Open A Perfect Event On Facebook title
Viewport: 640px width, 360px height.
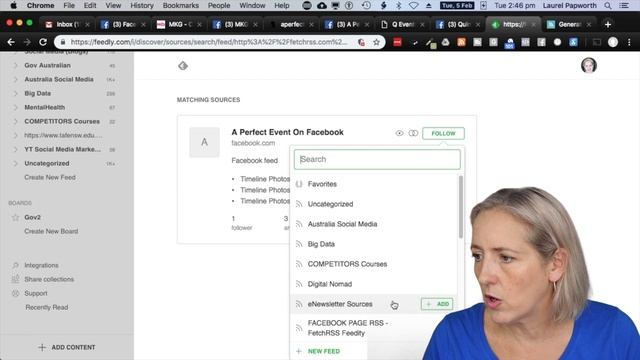click(287, 132)
